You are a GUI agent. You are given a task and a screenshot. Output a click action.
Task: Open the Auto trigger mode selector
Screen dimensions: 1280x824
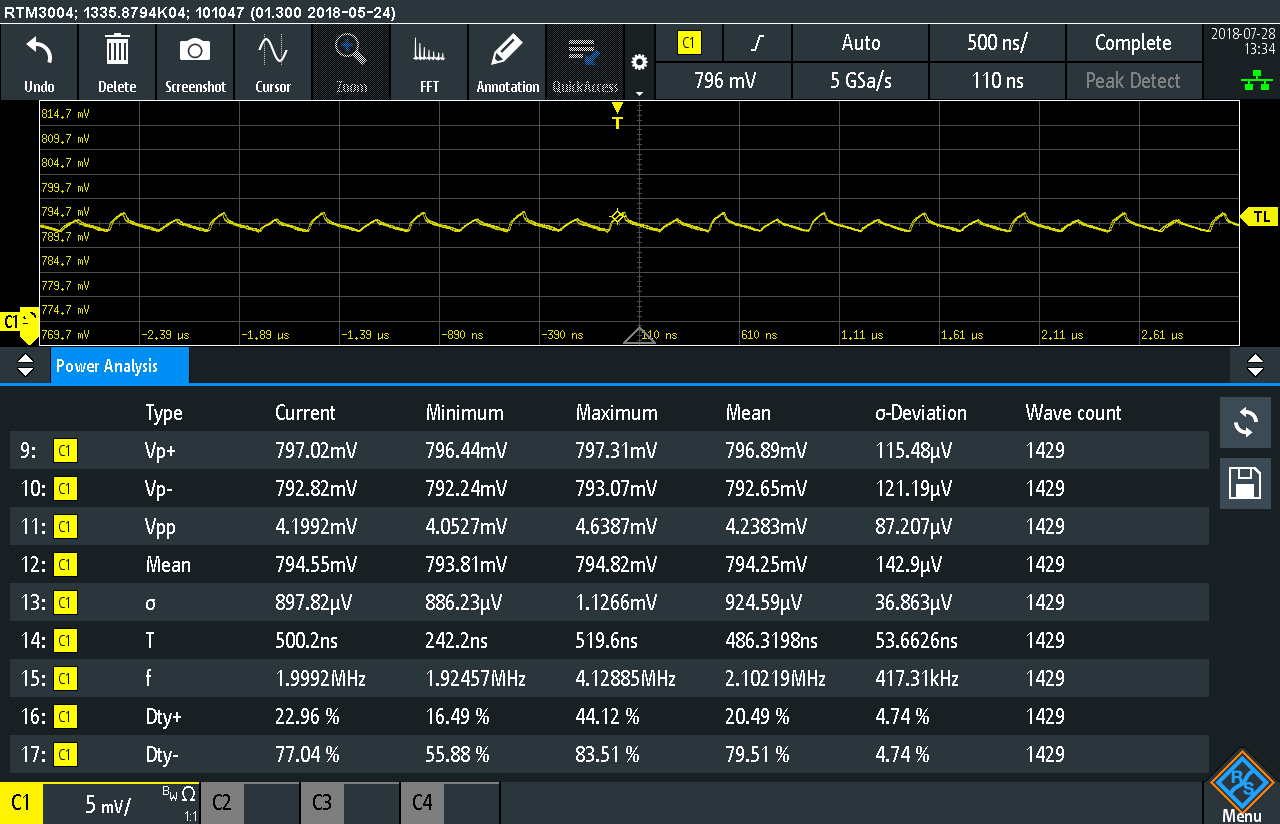(860, 43)
